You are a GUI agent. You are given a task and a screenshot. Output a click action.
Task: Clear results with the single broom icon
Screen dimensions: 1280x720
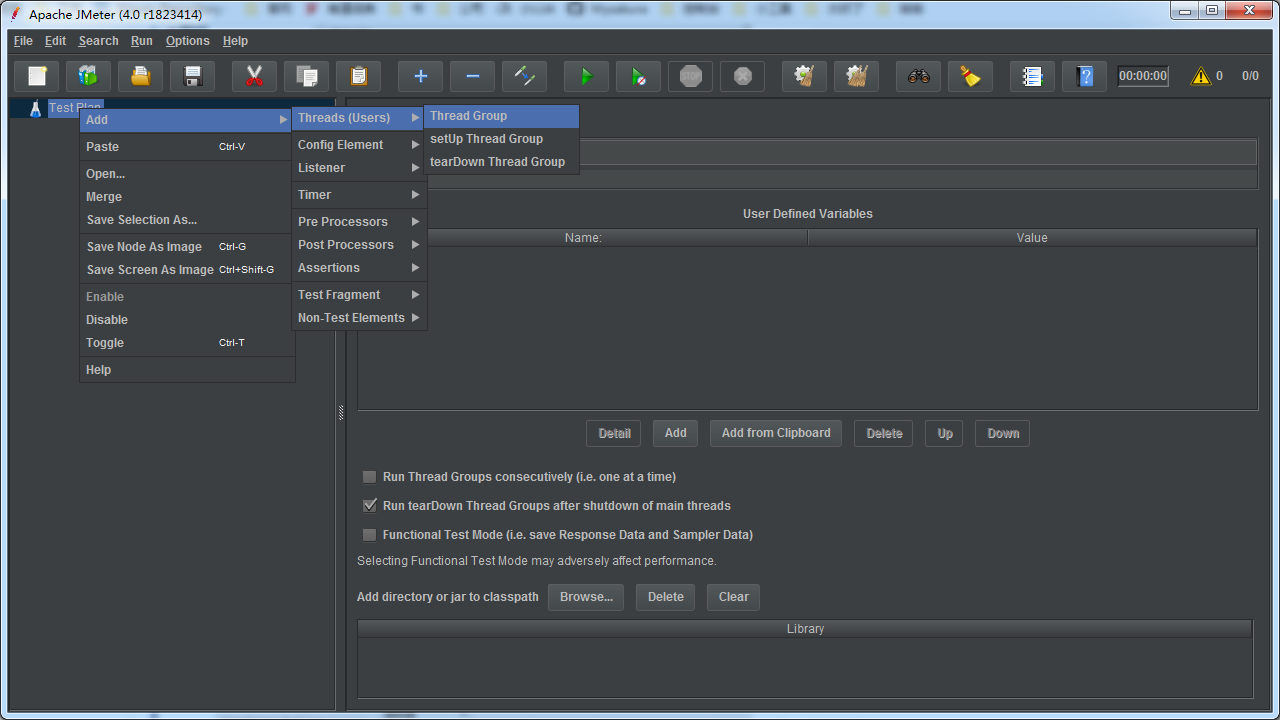805,76
